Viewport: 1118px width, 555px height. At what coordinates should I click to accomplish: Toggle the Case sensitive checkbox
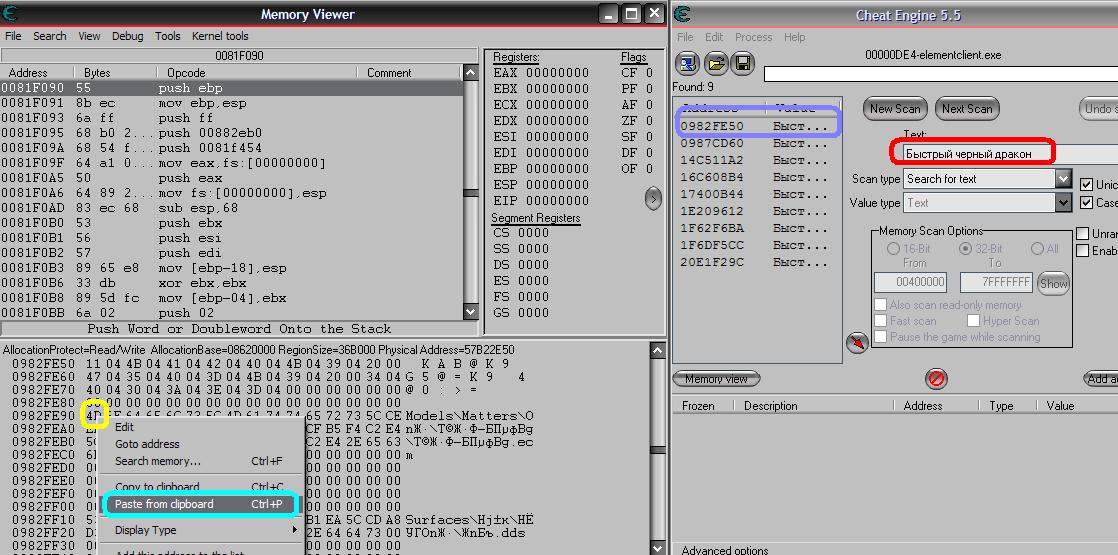pyautogui.click(x=1086, y=203)
